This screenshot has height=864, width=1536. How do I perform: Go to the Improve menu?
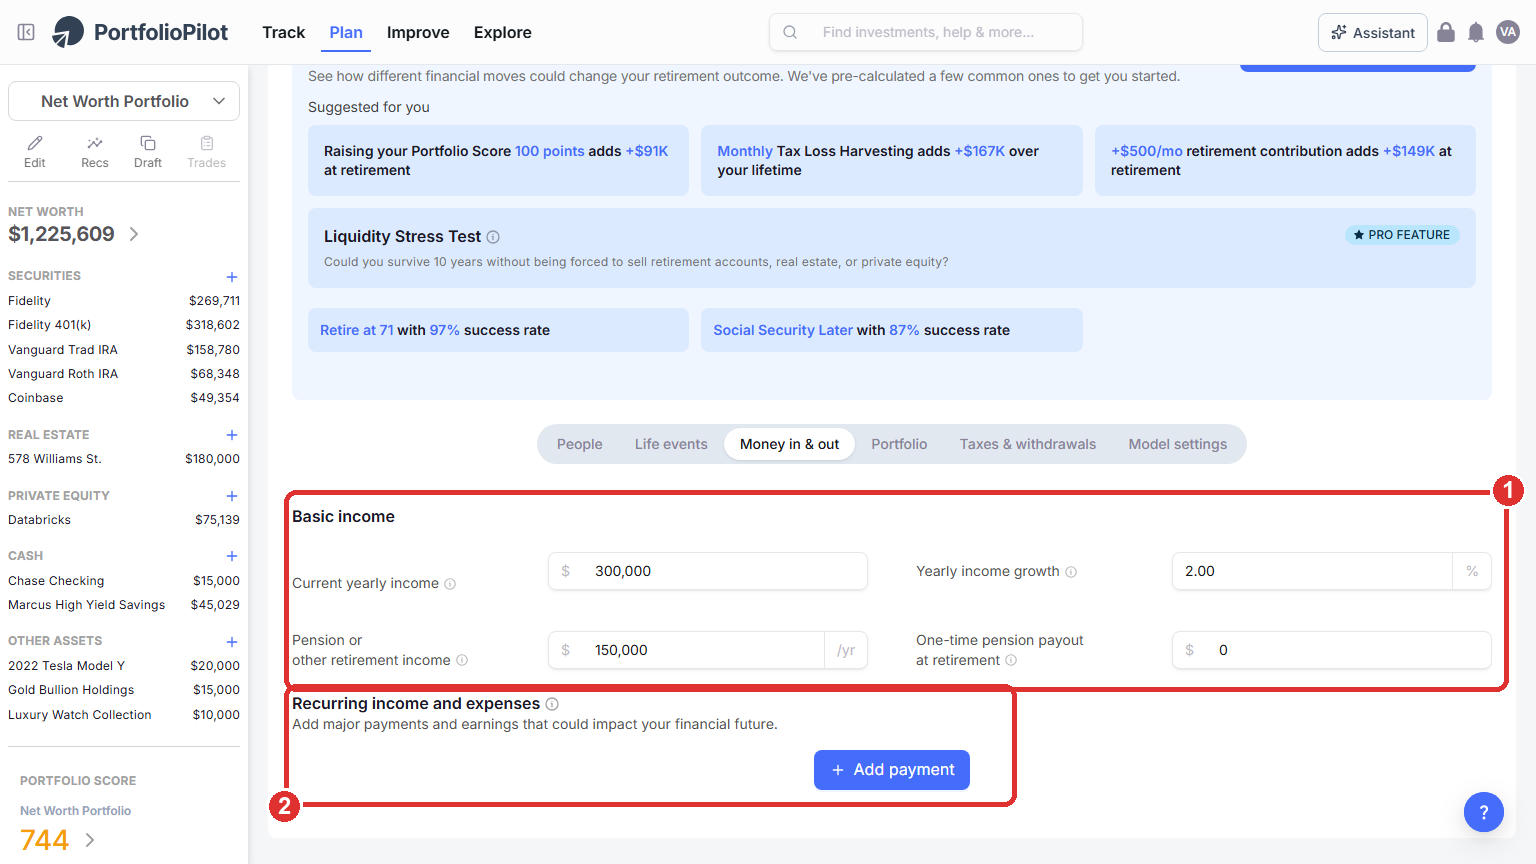[418, 32]
